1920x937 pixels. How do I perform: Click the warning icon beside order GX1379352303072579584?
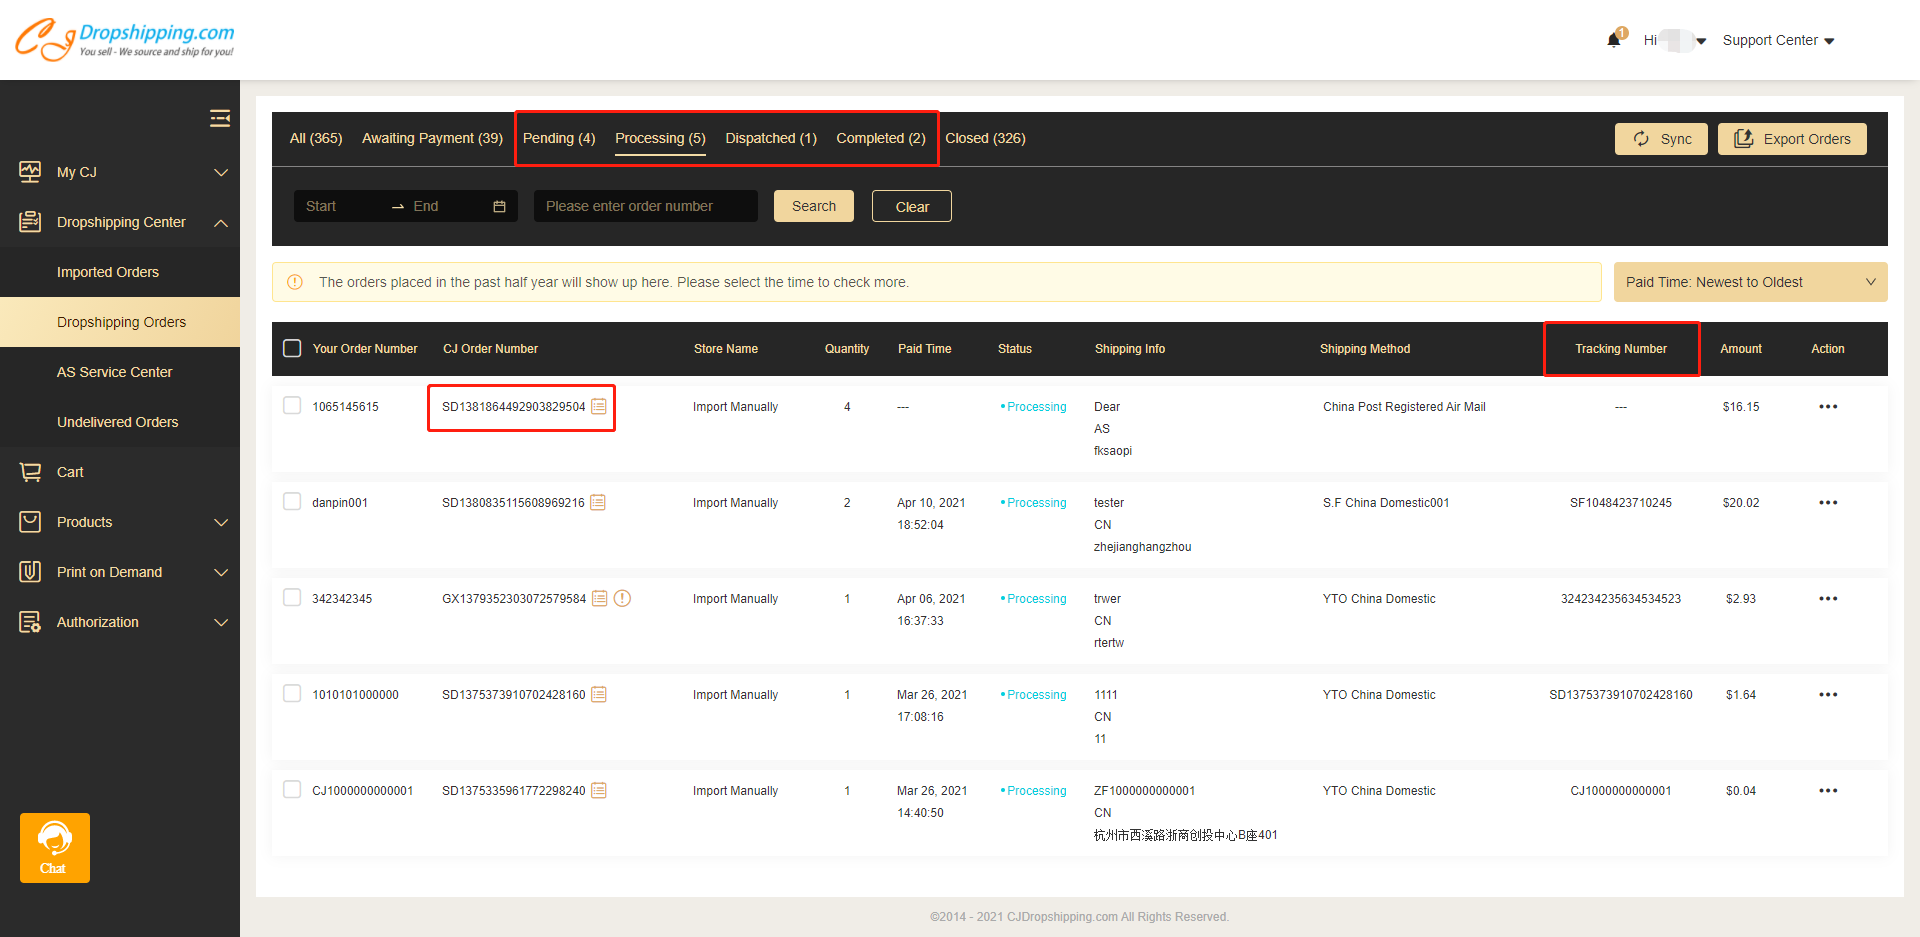coord(622,598)
